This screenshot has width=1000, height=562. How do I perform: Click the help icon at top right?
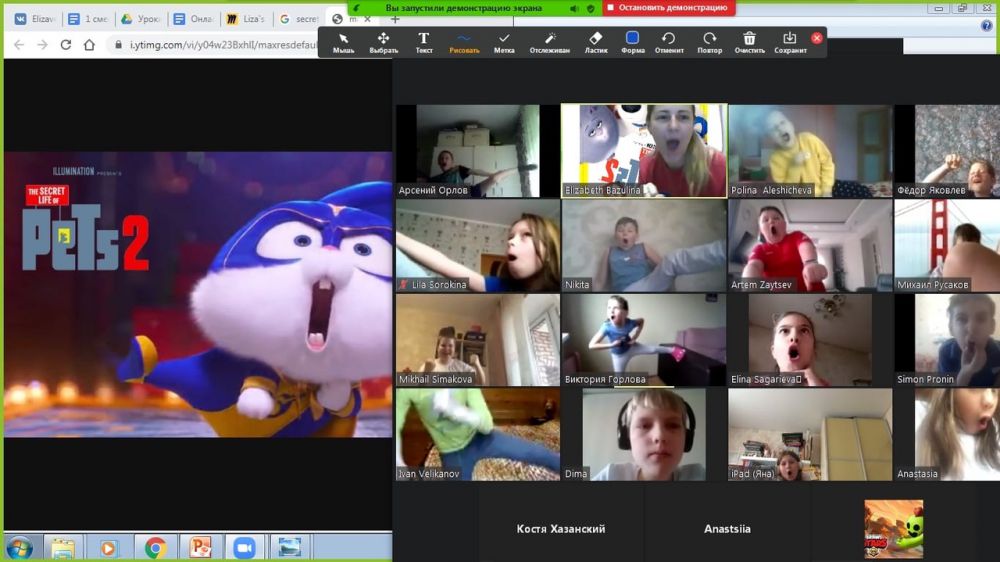tap(987, 26)
